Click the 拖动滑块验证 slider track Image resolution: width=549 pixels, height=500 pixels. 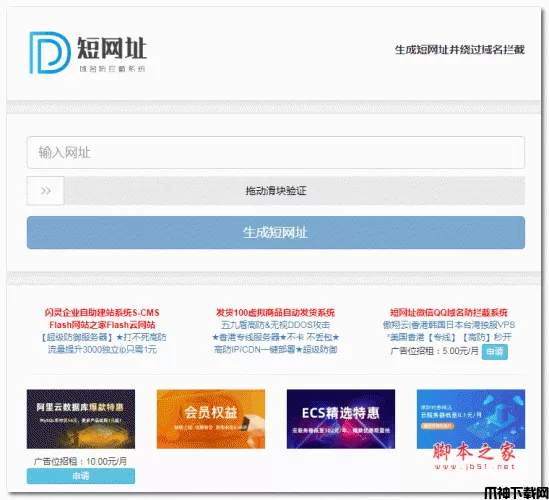[x=276, y=190]
